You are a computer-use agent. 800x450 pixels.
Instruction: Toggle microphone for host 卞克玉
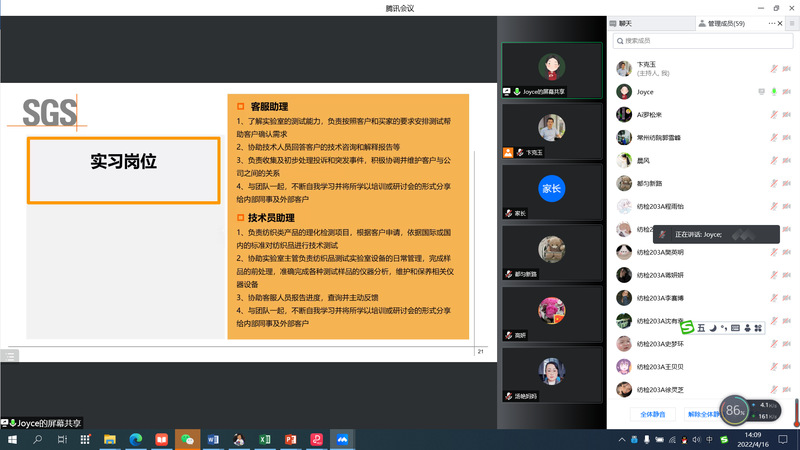[774, 69]
